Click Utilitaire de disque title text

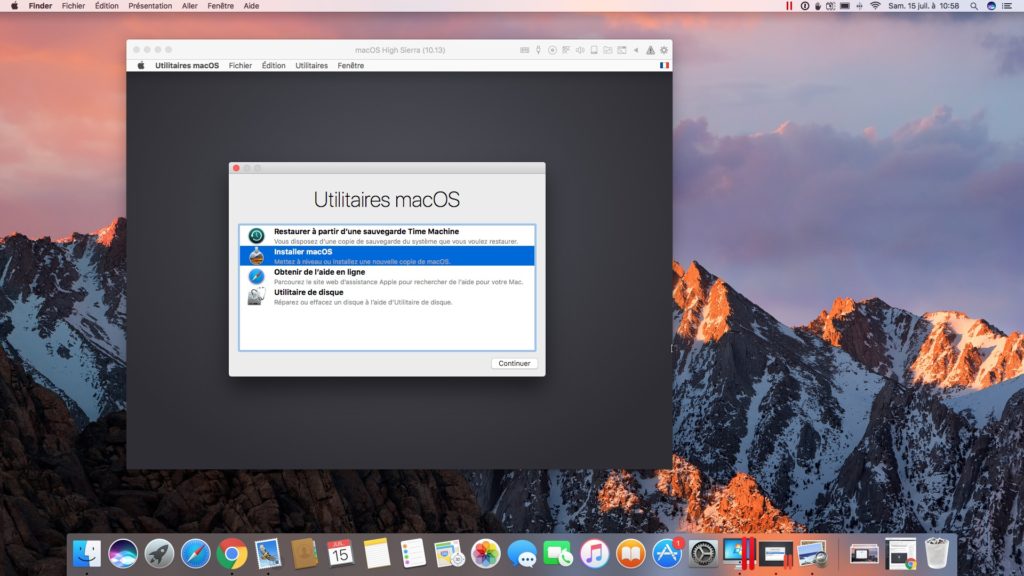[x=308, y=292]
